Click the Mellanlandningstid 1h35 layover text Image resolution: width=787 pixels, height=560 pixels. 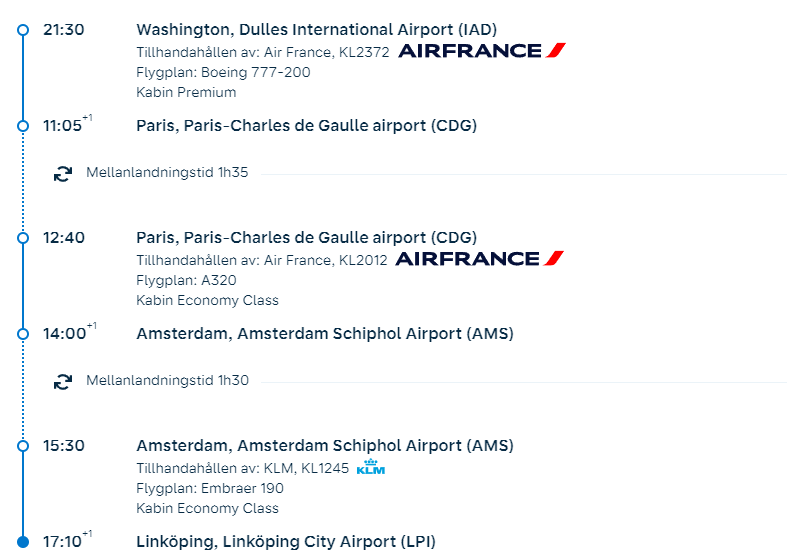[167, 173]
